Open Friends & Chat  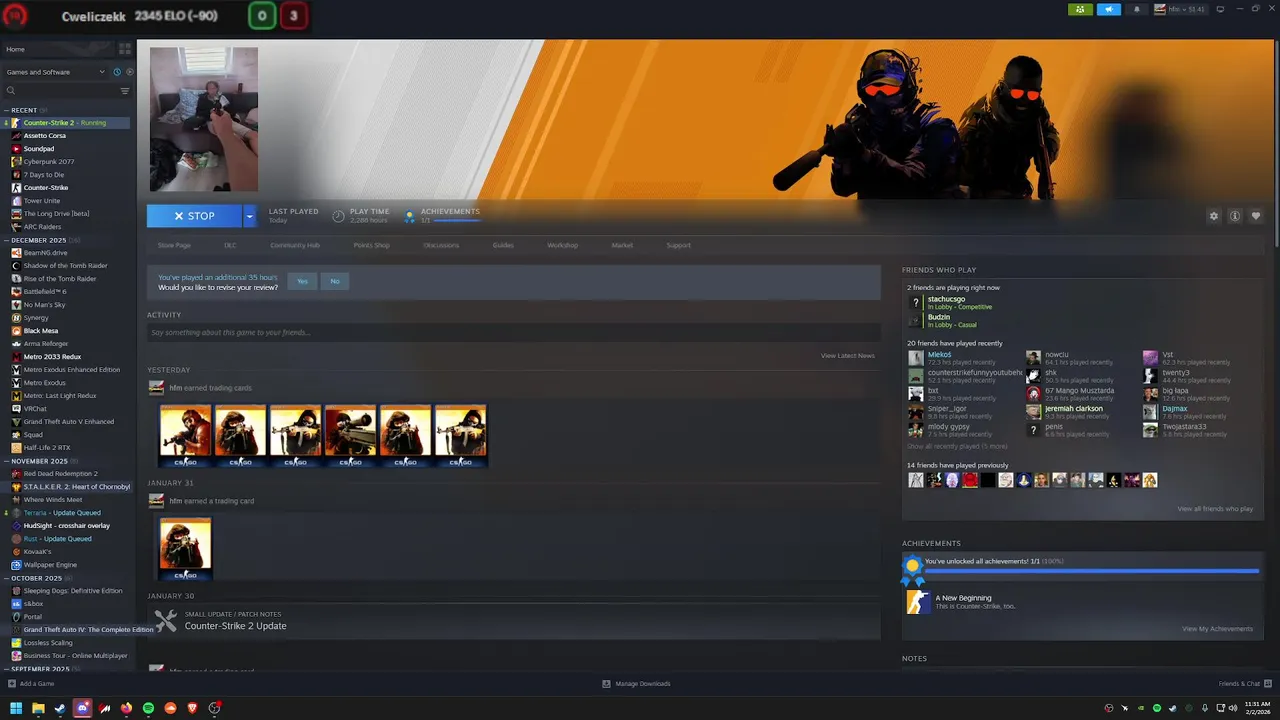click(1245, 684)
